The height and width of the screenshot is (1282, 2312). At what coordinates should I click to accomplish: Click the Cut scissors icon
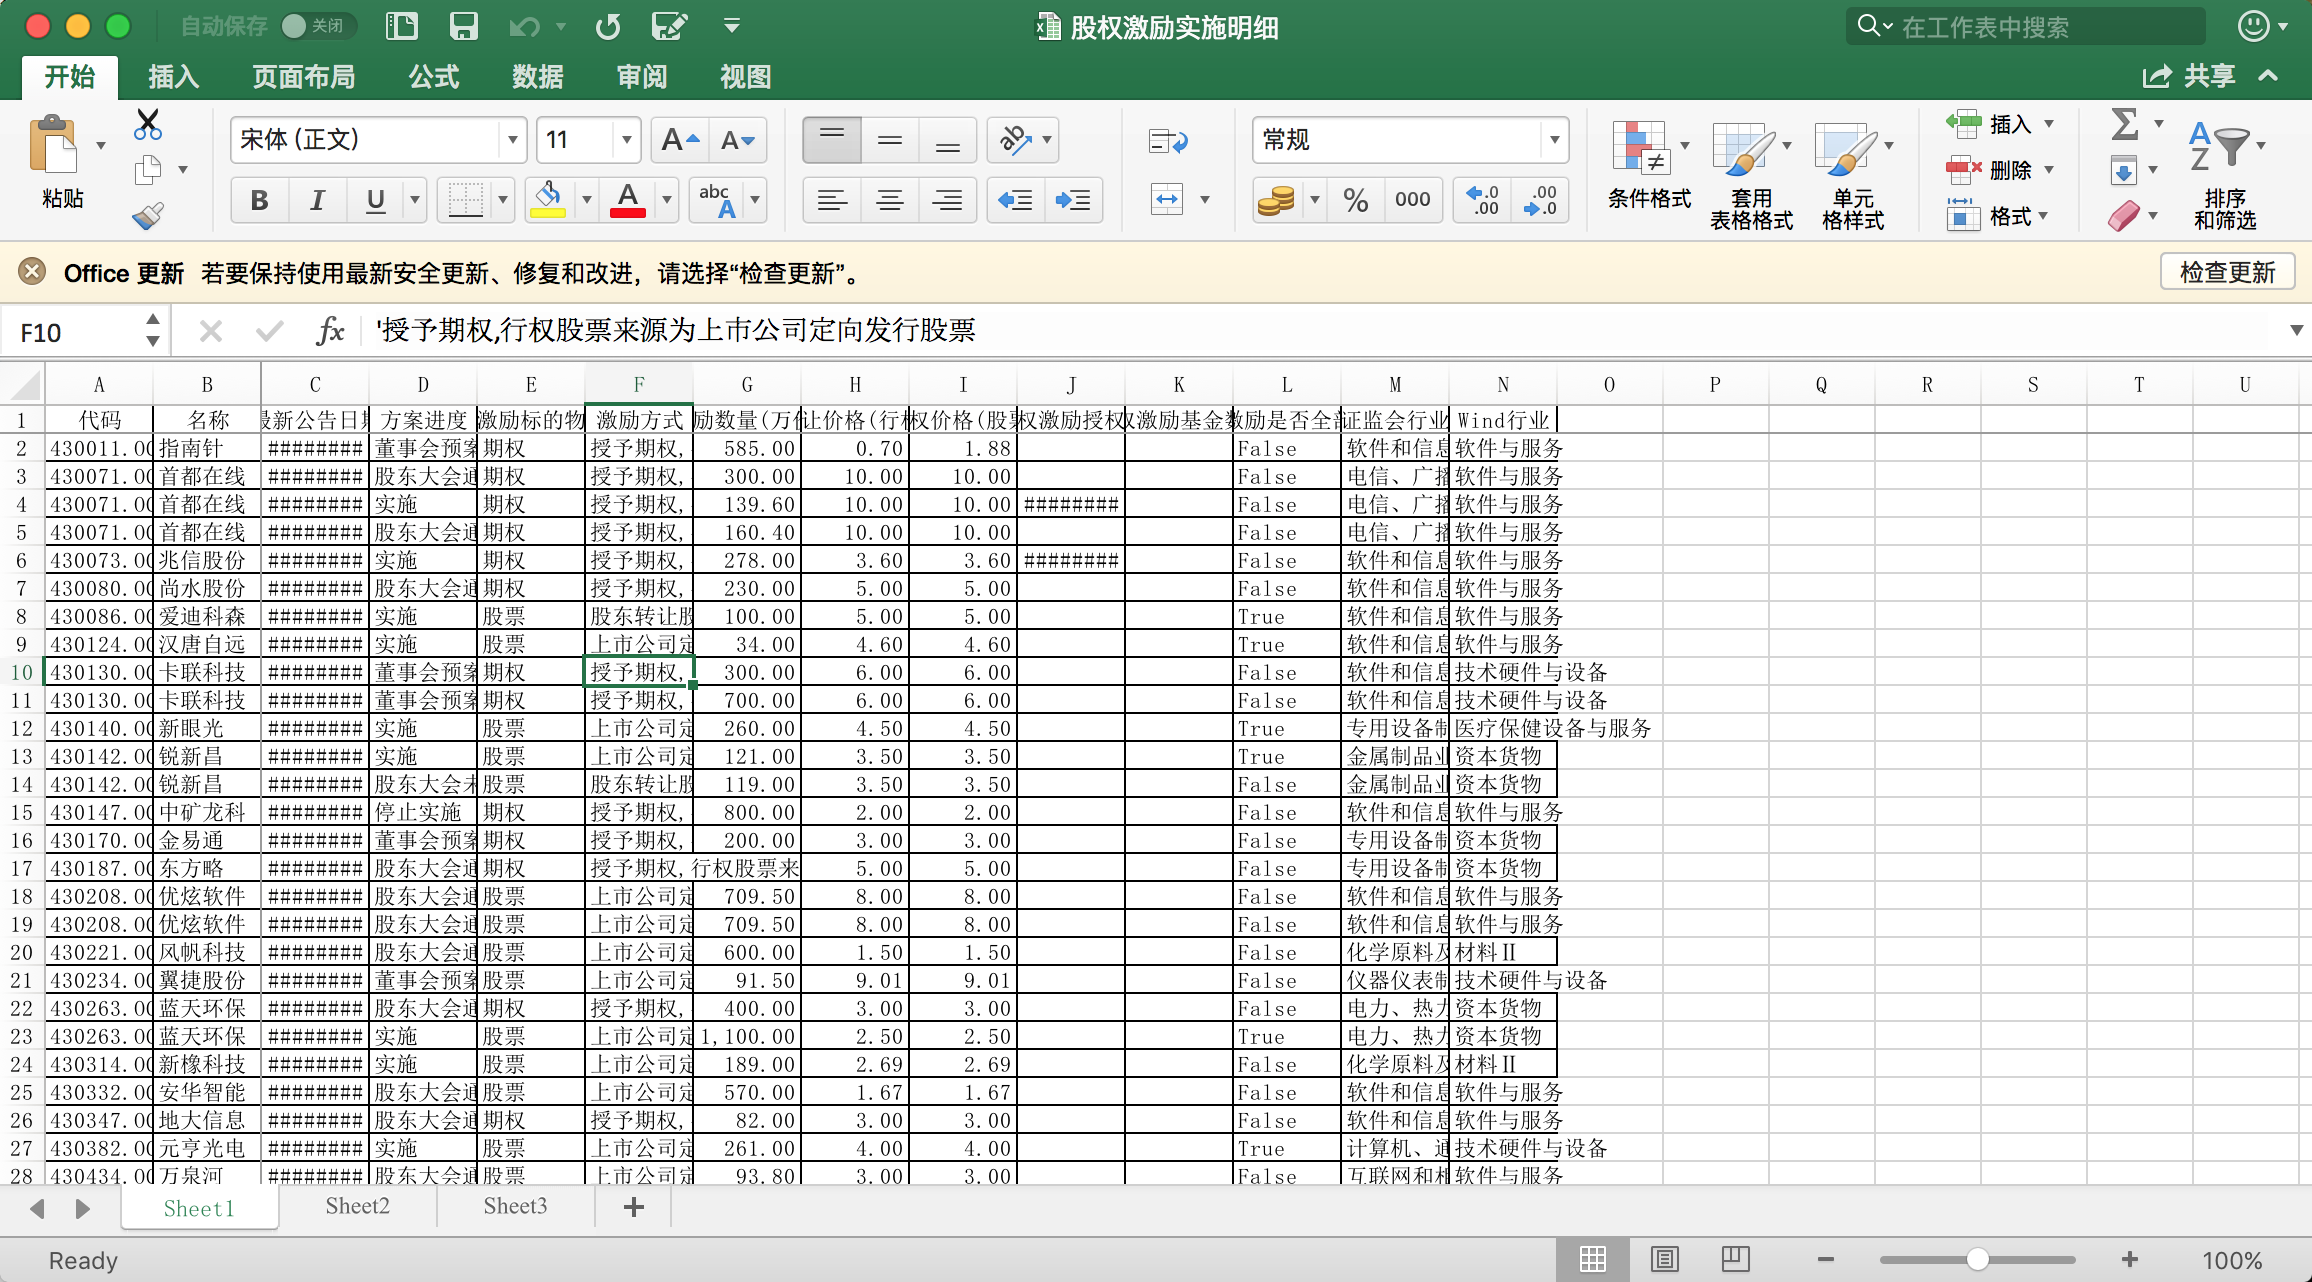(x=148, y=125)
